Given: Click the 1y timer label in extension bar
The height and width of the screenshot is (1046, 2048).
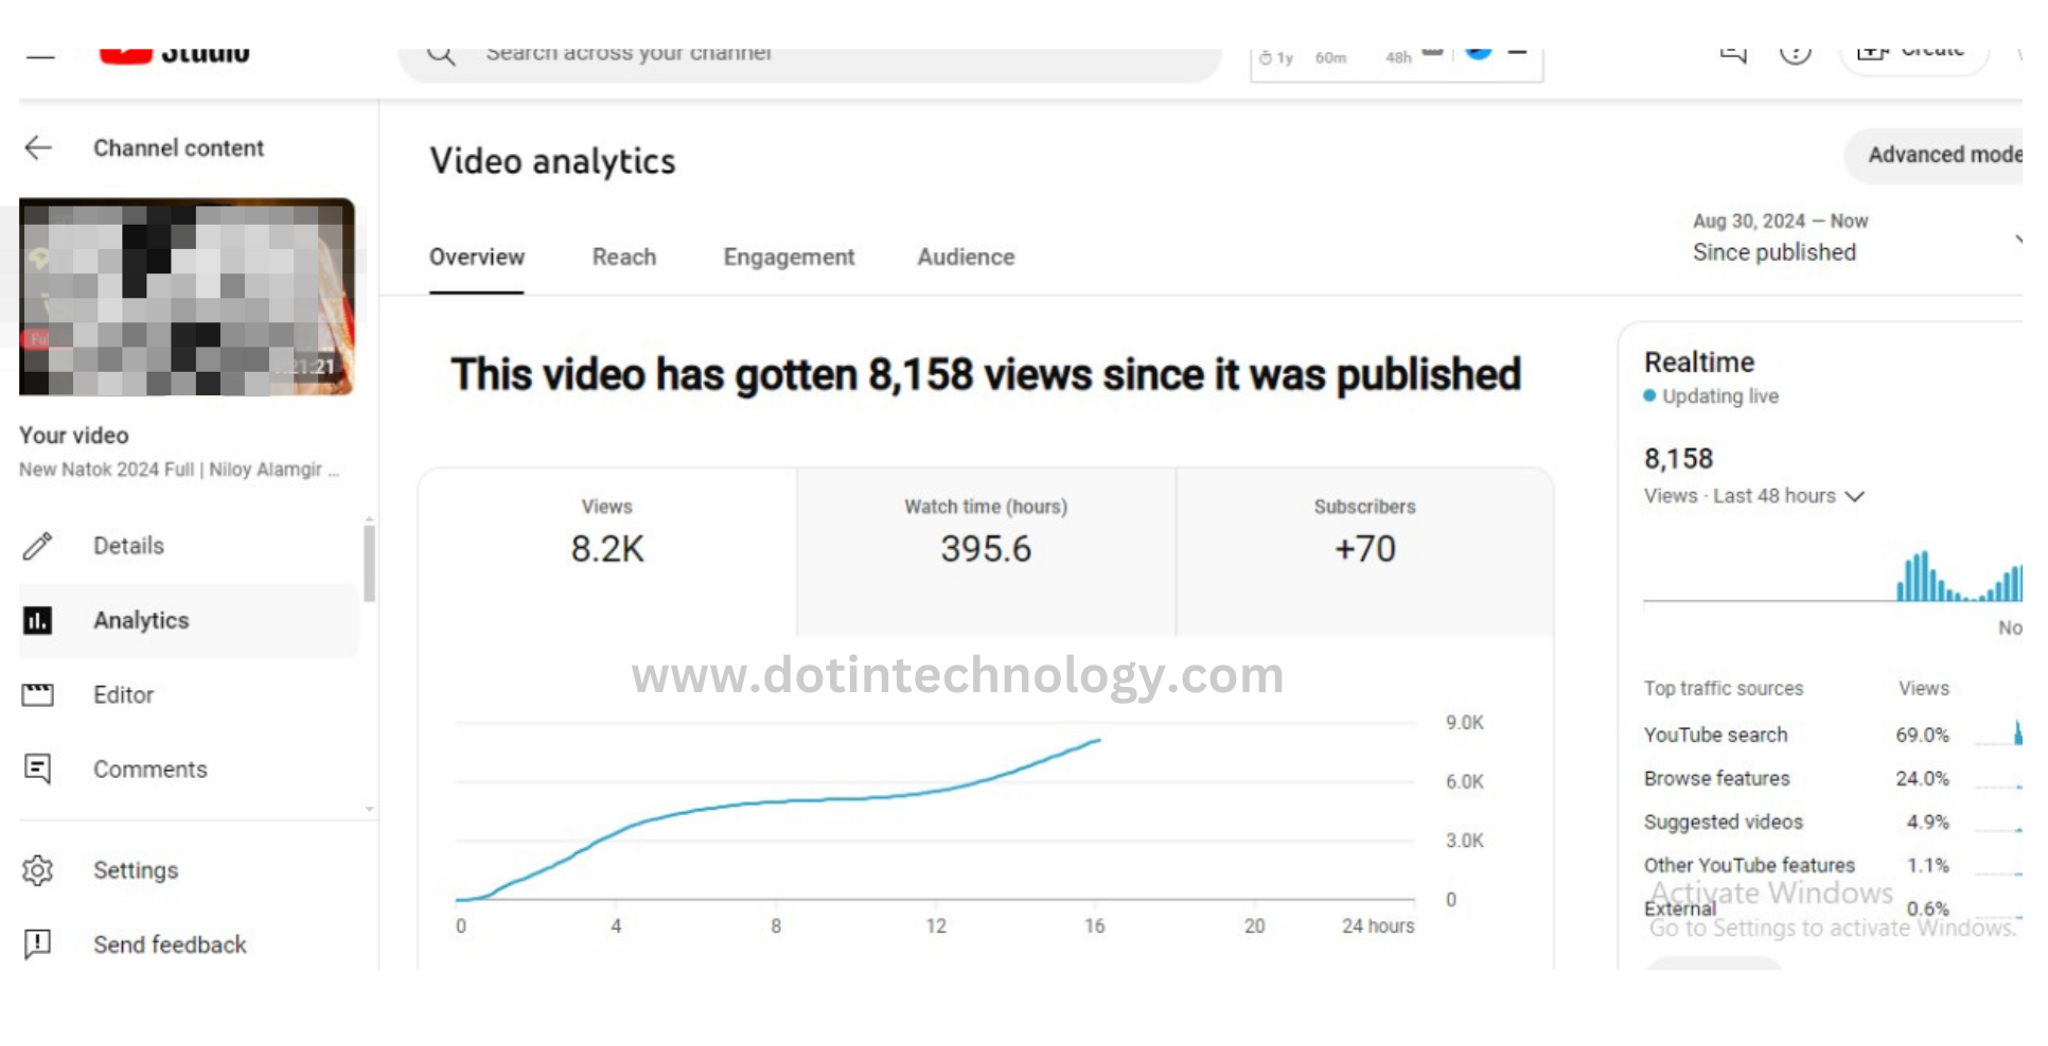Looking at the screenshot, I should coord(1276,58).
